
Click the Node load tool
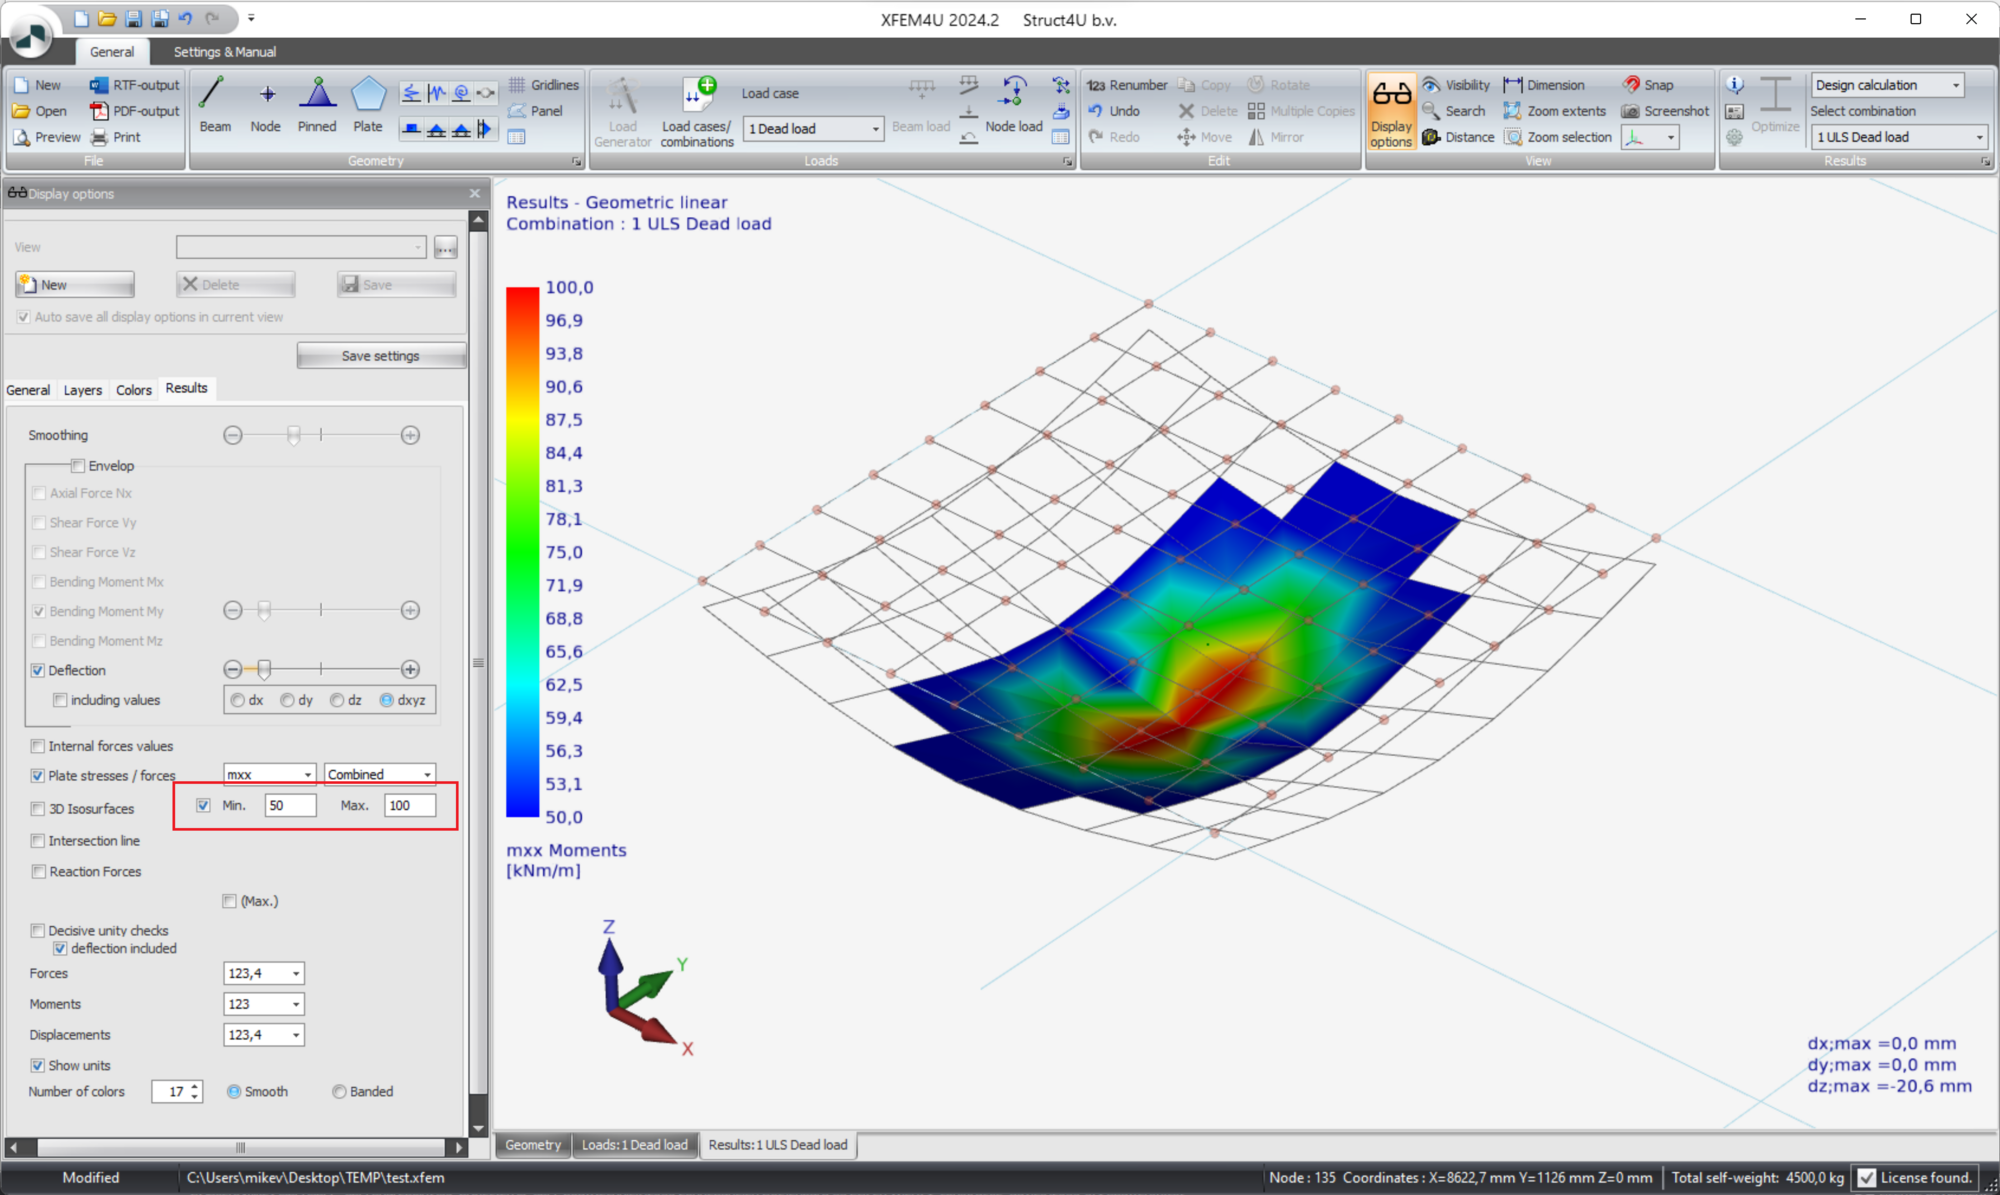coord(1013,105)
